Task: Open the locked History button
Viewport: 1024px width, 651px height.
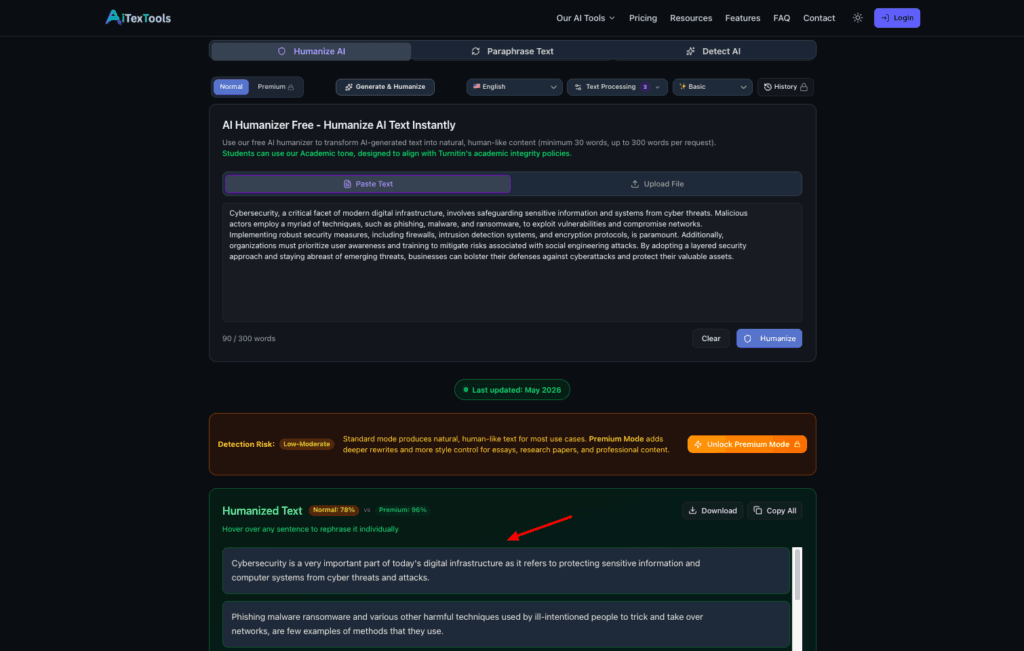Action: tap(785, 87)
